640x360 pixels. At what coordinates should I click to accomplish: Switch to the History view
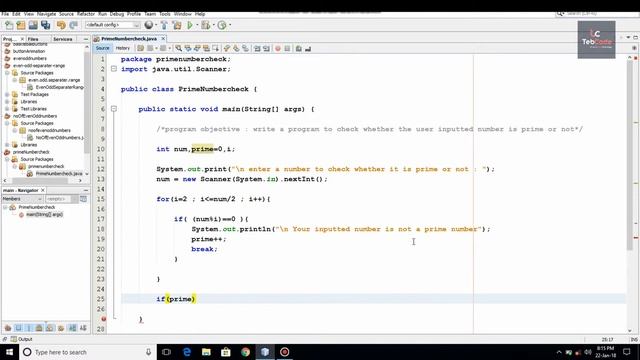122,48
